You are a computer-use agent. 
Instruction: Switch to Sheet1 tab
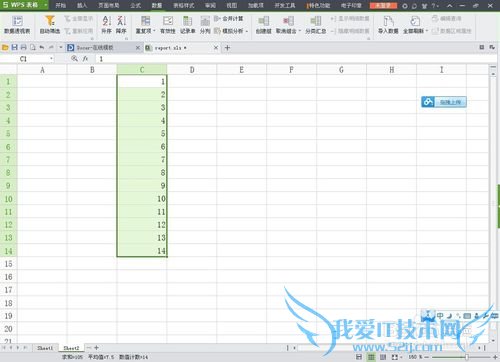45,348
